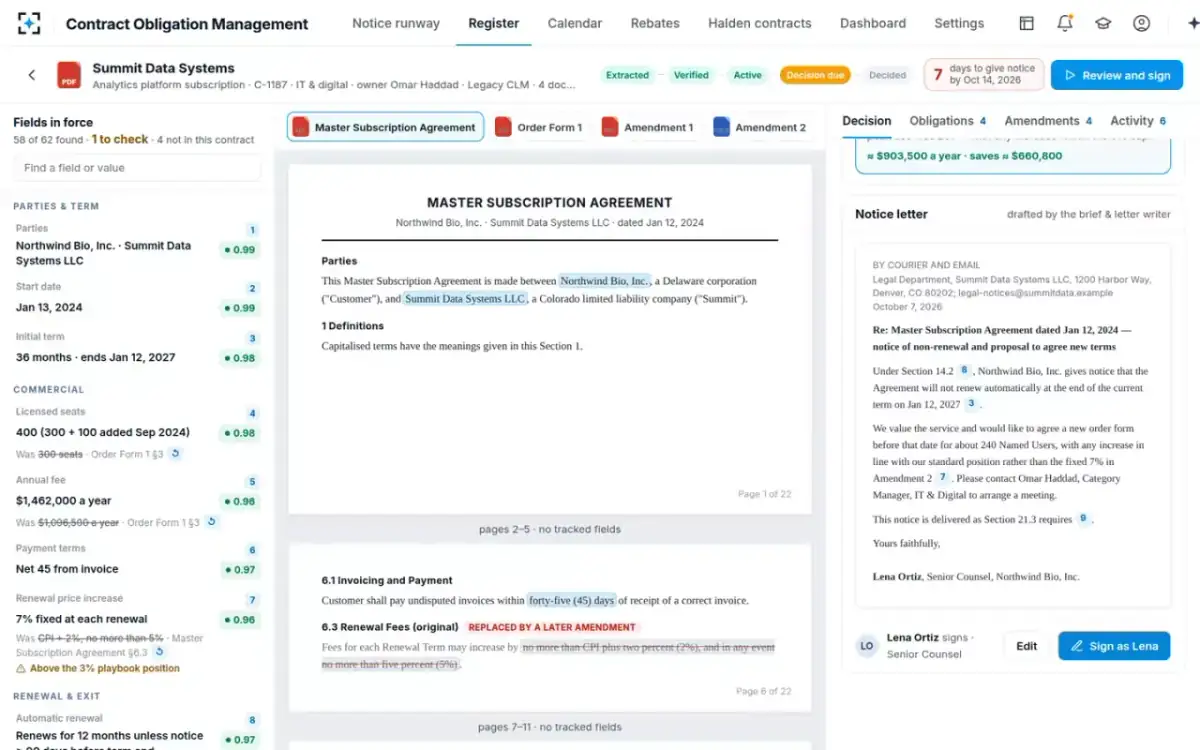Click the '7 days to give notice' deadline chip
Screen dimensions: 1200x750
[984, 75]
